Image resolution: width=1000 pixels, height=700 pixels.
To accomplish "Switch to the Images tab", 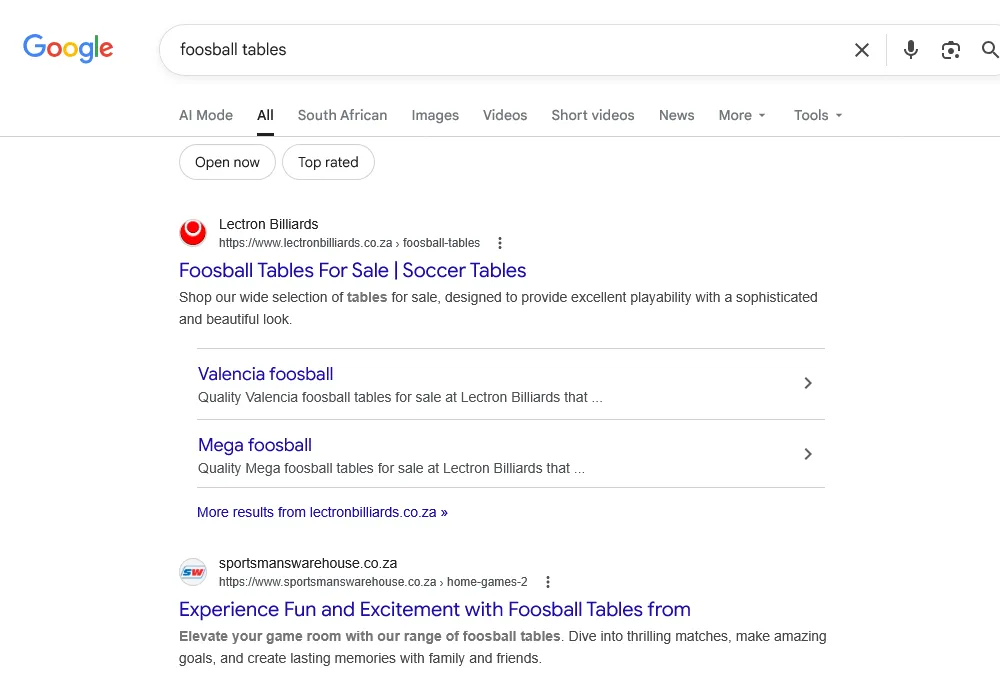I will (x=435, y=115).
